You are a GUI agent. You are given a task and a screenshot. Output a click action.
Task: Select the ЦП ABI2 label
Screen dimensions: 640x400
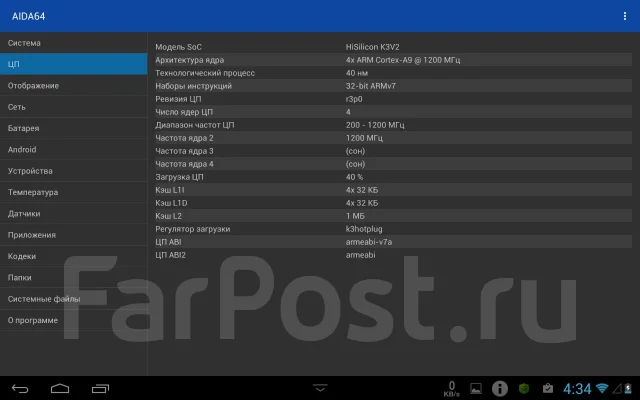[x=170, y=255]
